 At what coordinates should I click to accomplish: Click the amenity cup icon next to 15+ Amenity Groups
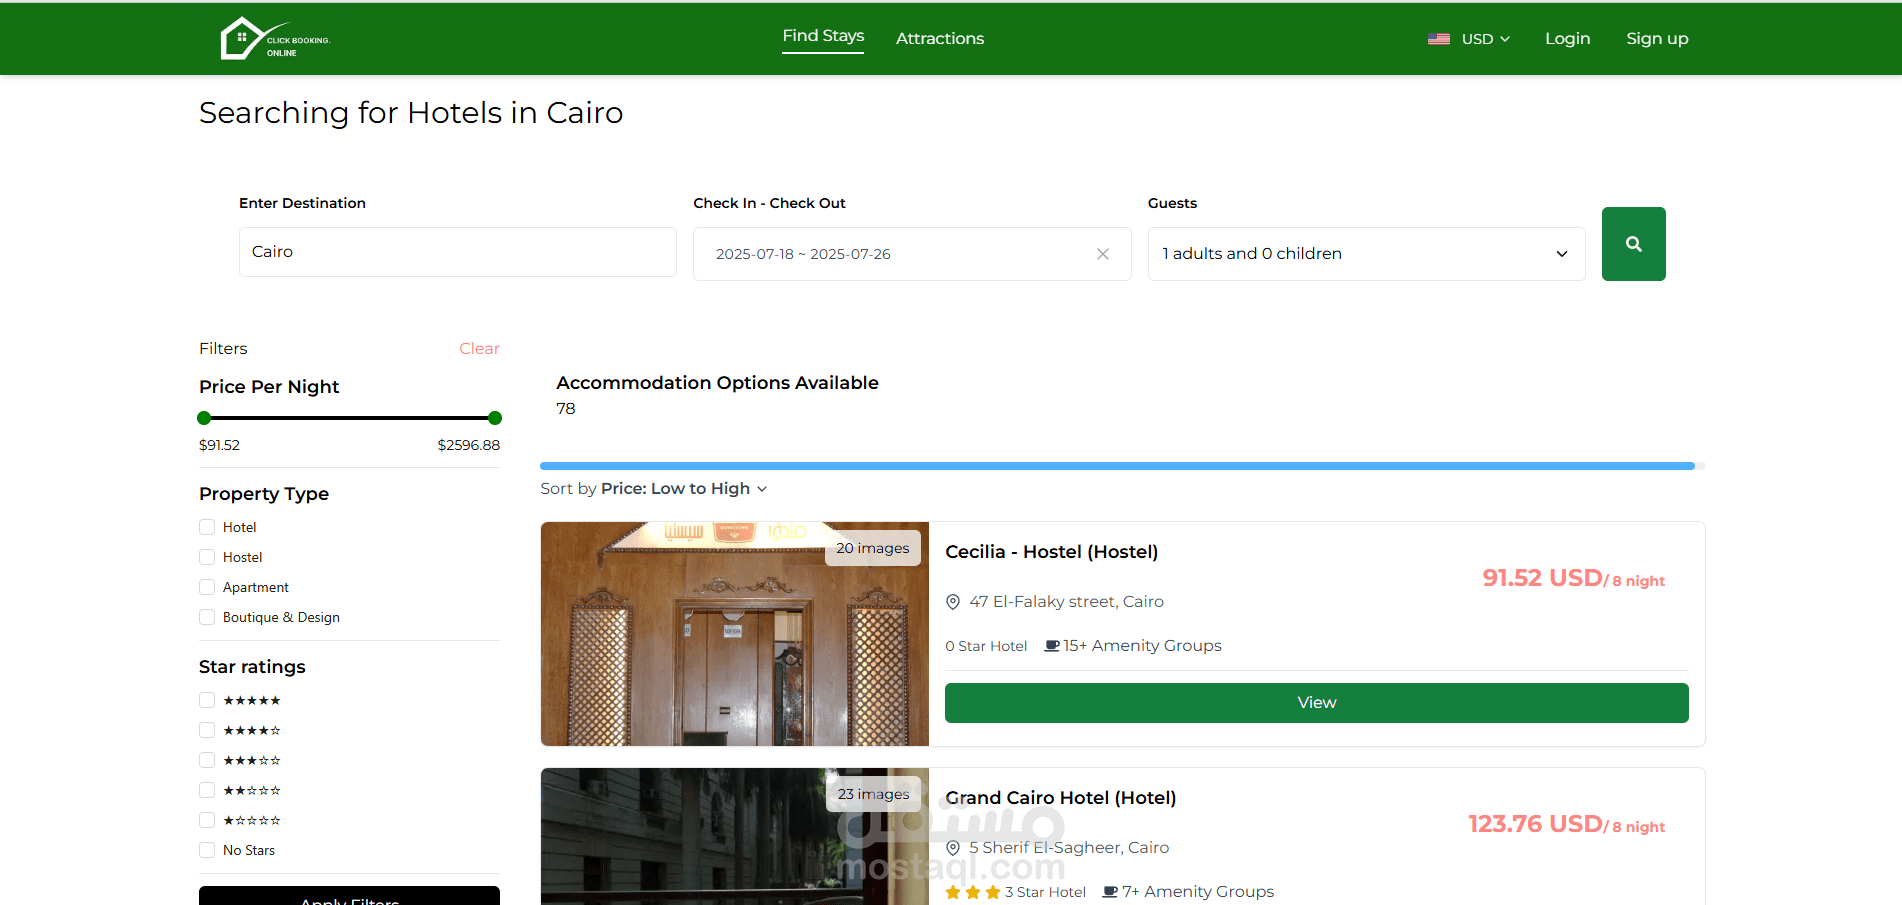1052,646
